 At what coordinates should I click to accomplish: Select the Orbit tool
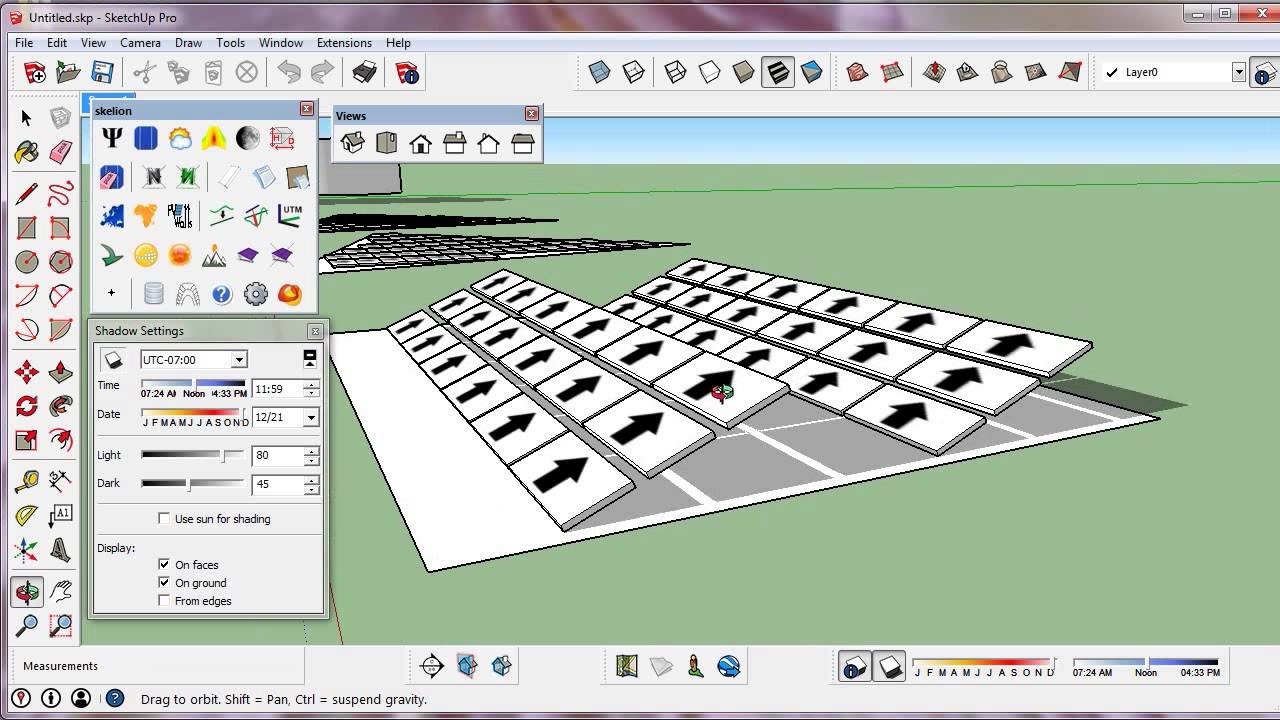(x=27, y=592)
